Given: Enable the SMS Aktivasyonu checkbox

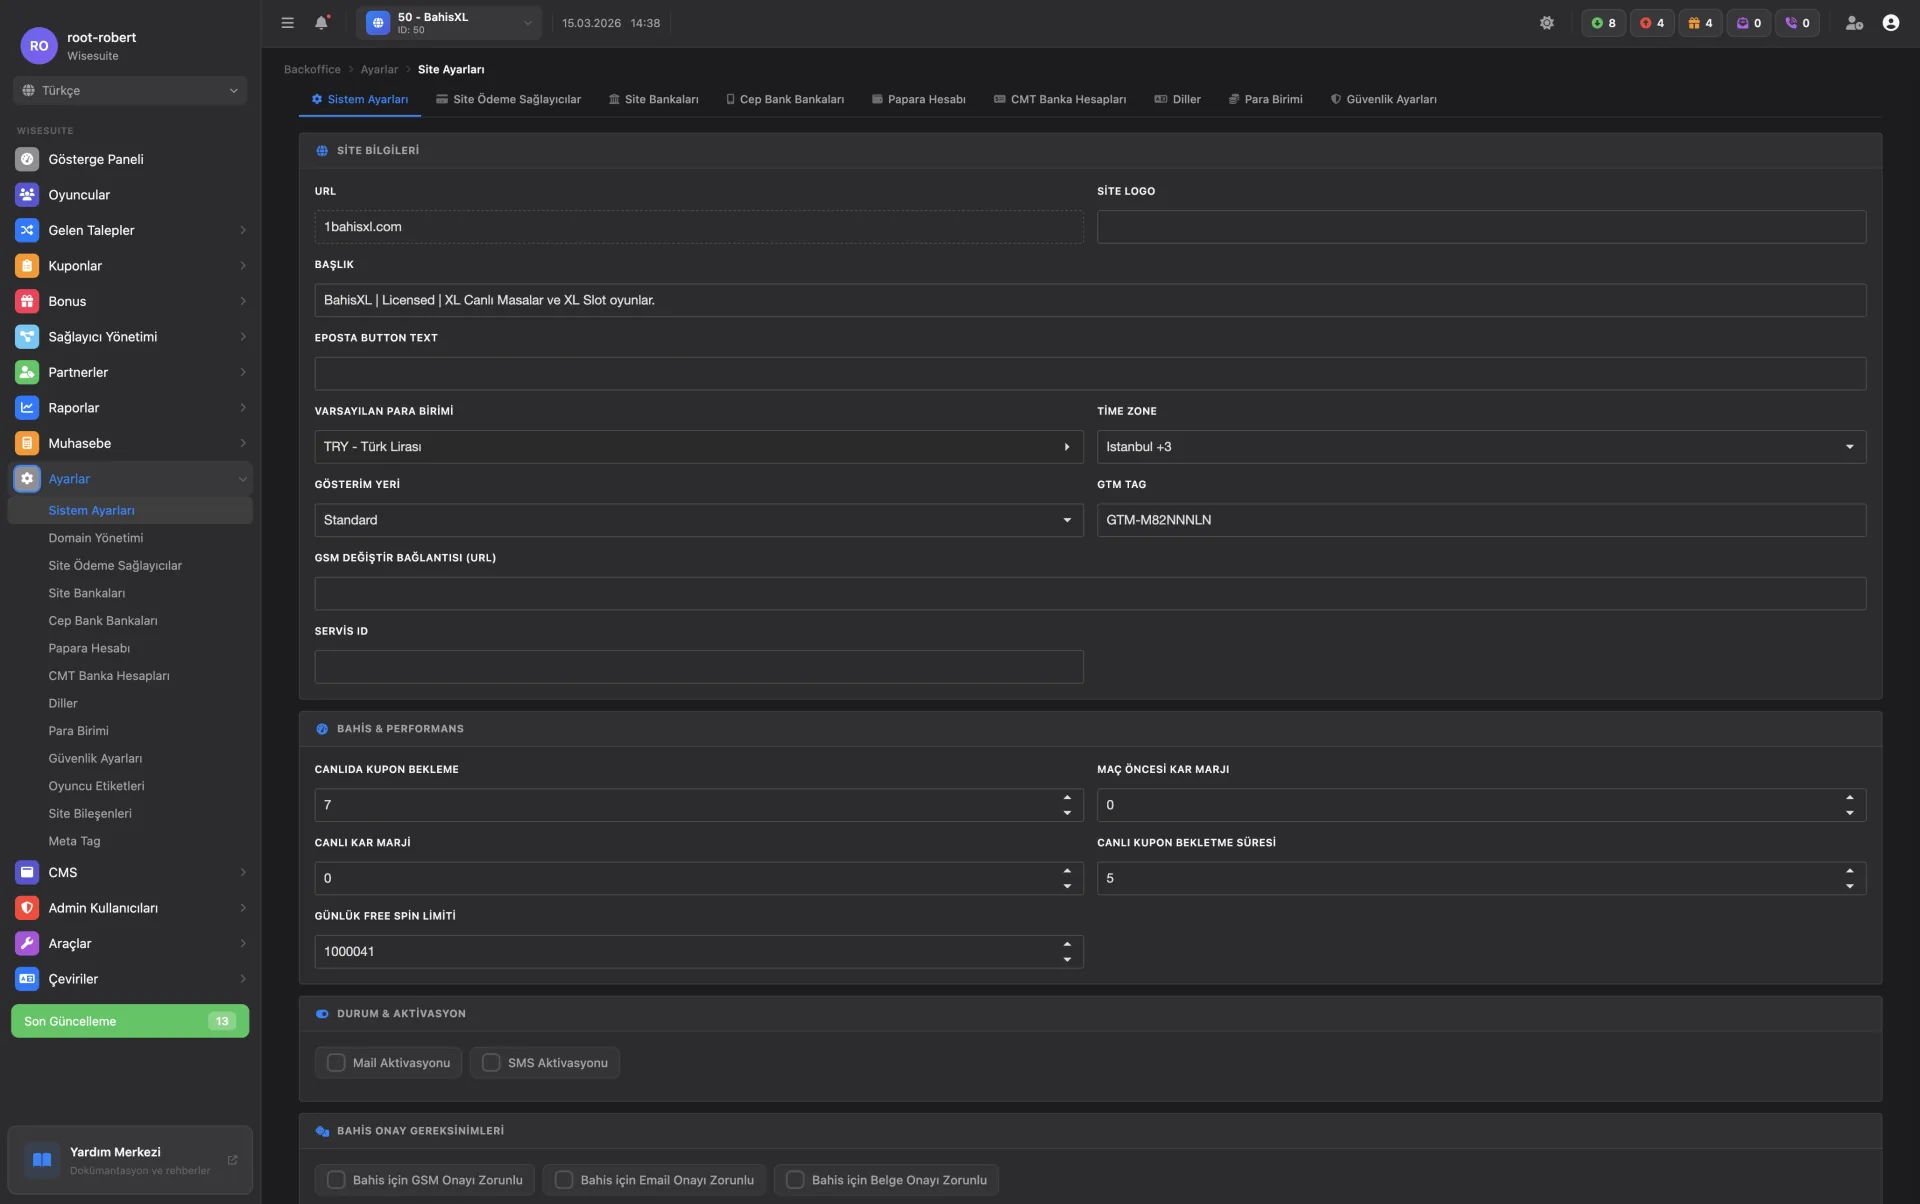Looking at the screenshot, I should 491,1063.
